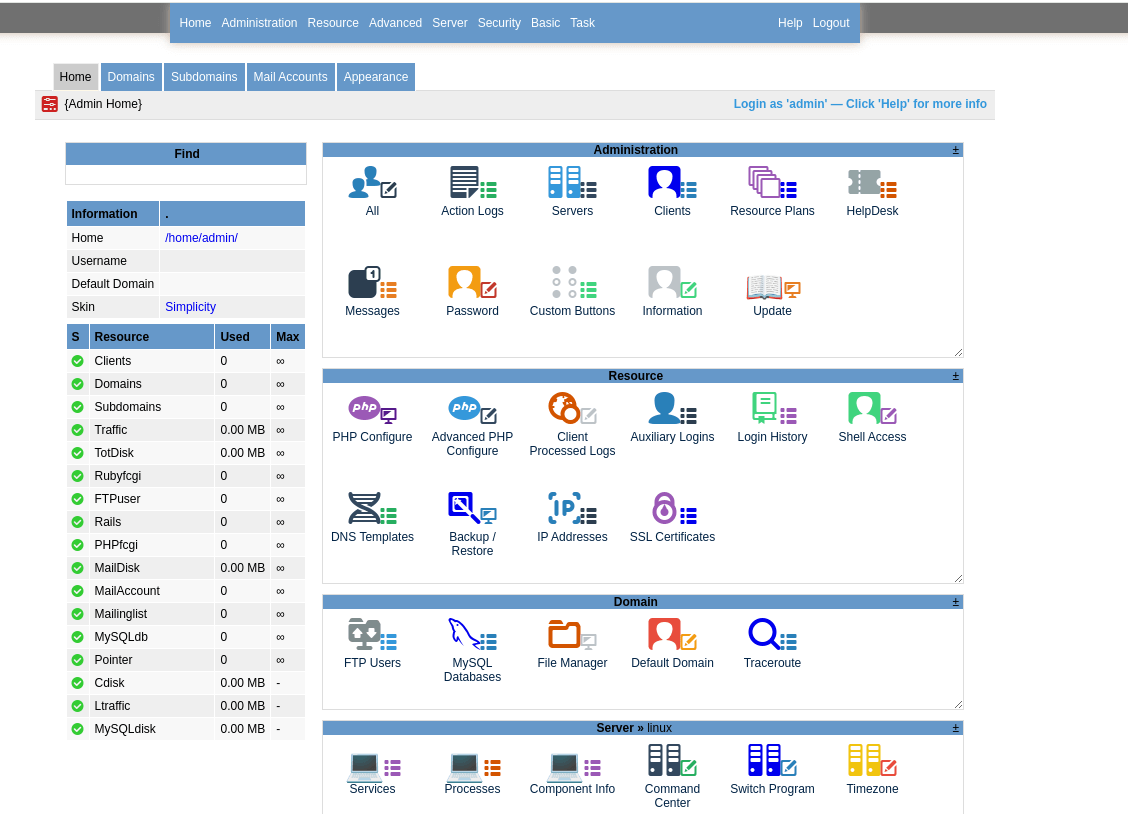Open the DNS Templates icon
This screenshot has height=814, width=1128.
point(372,510)
